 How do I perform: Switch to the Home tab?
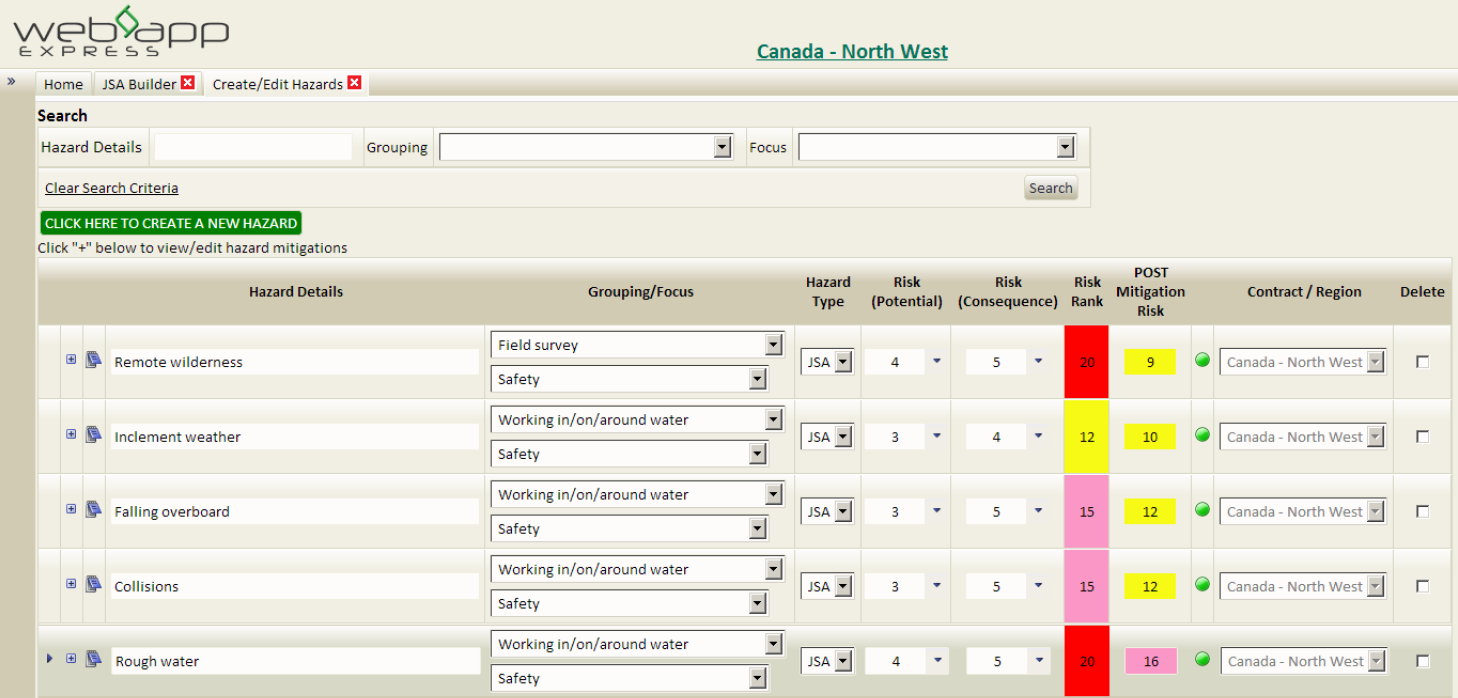tap(63, 84)
